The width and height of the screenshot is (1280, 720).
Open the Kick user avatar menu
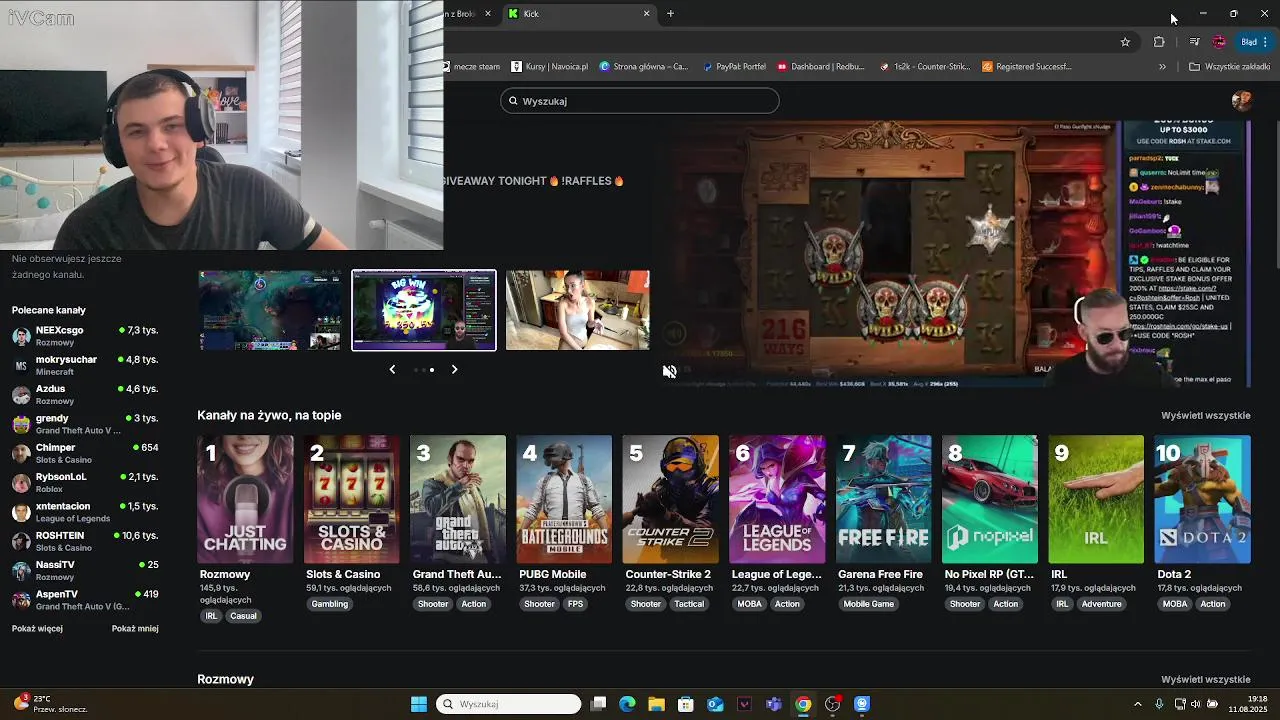1241,101
